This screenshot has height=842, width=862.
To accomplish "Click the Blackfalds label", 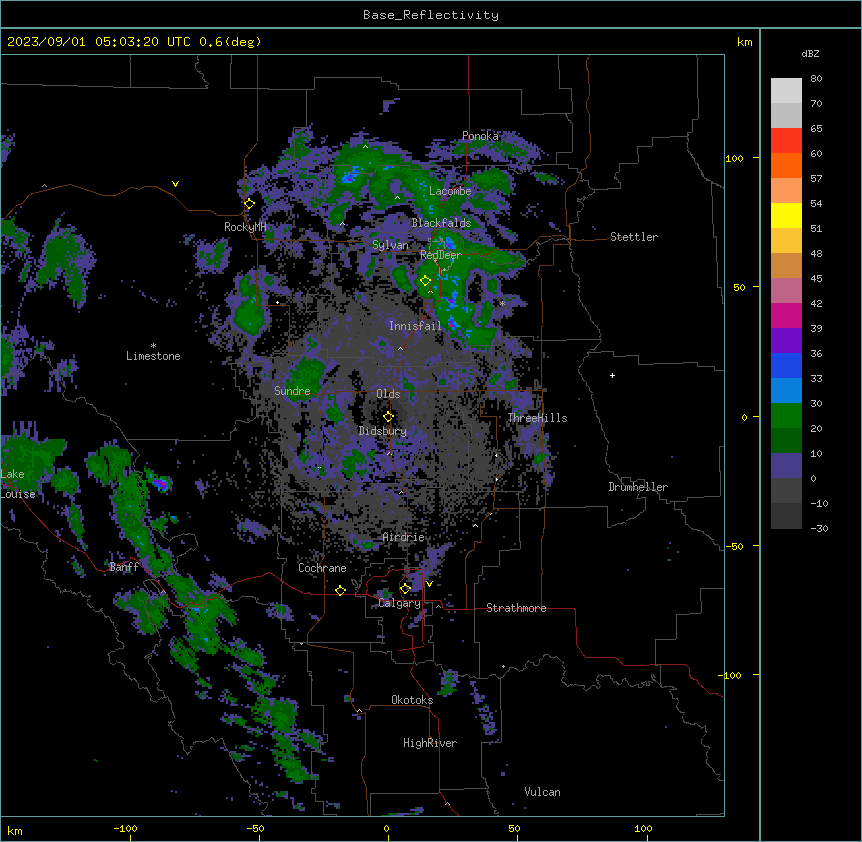I will 441,223.
